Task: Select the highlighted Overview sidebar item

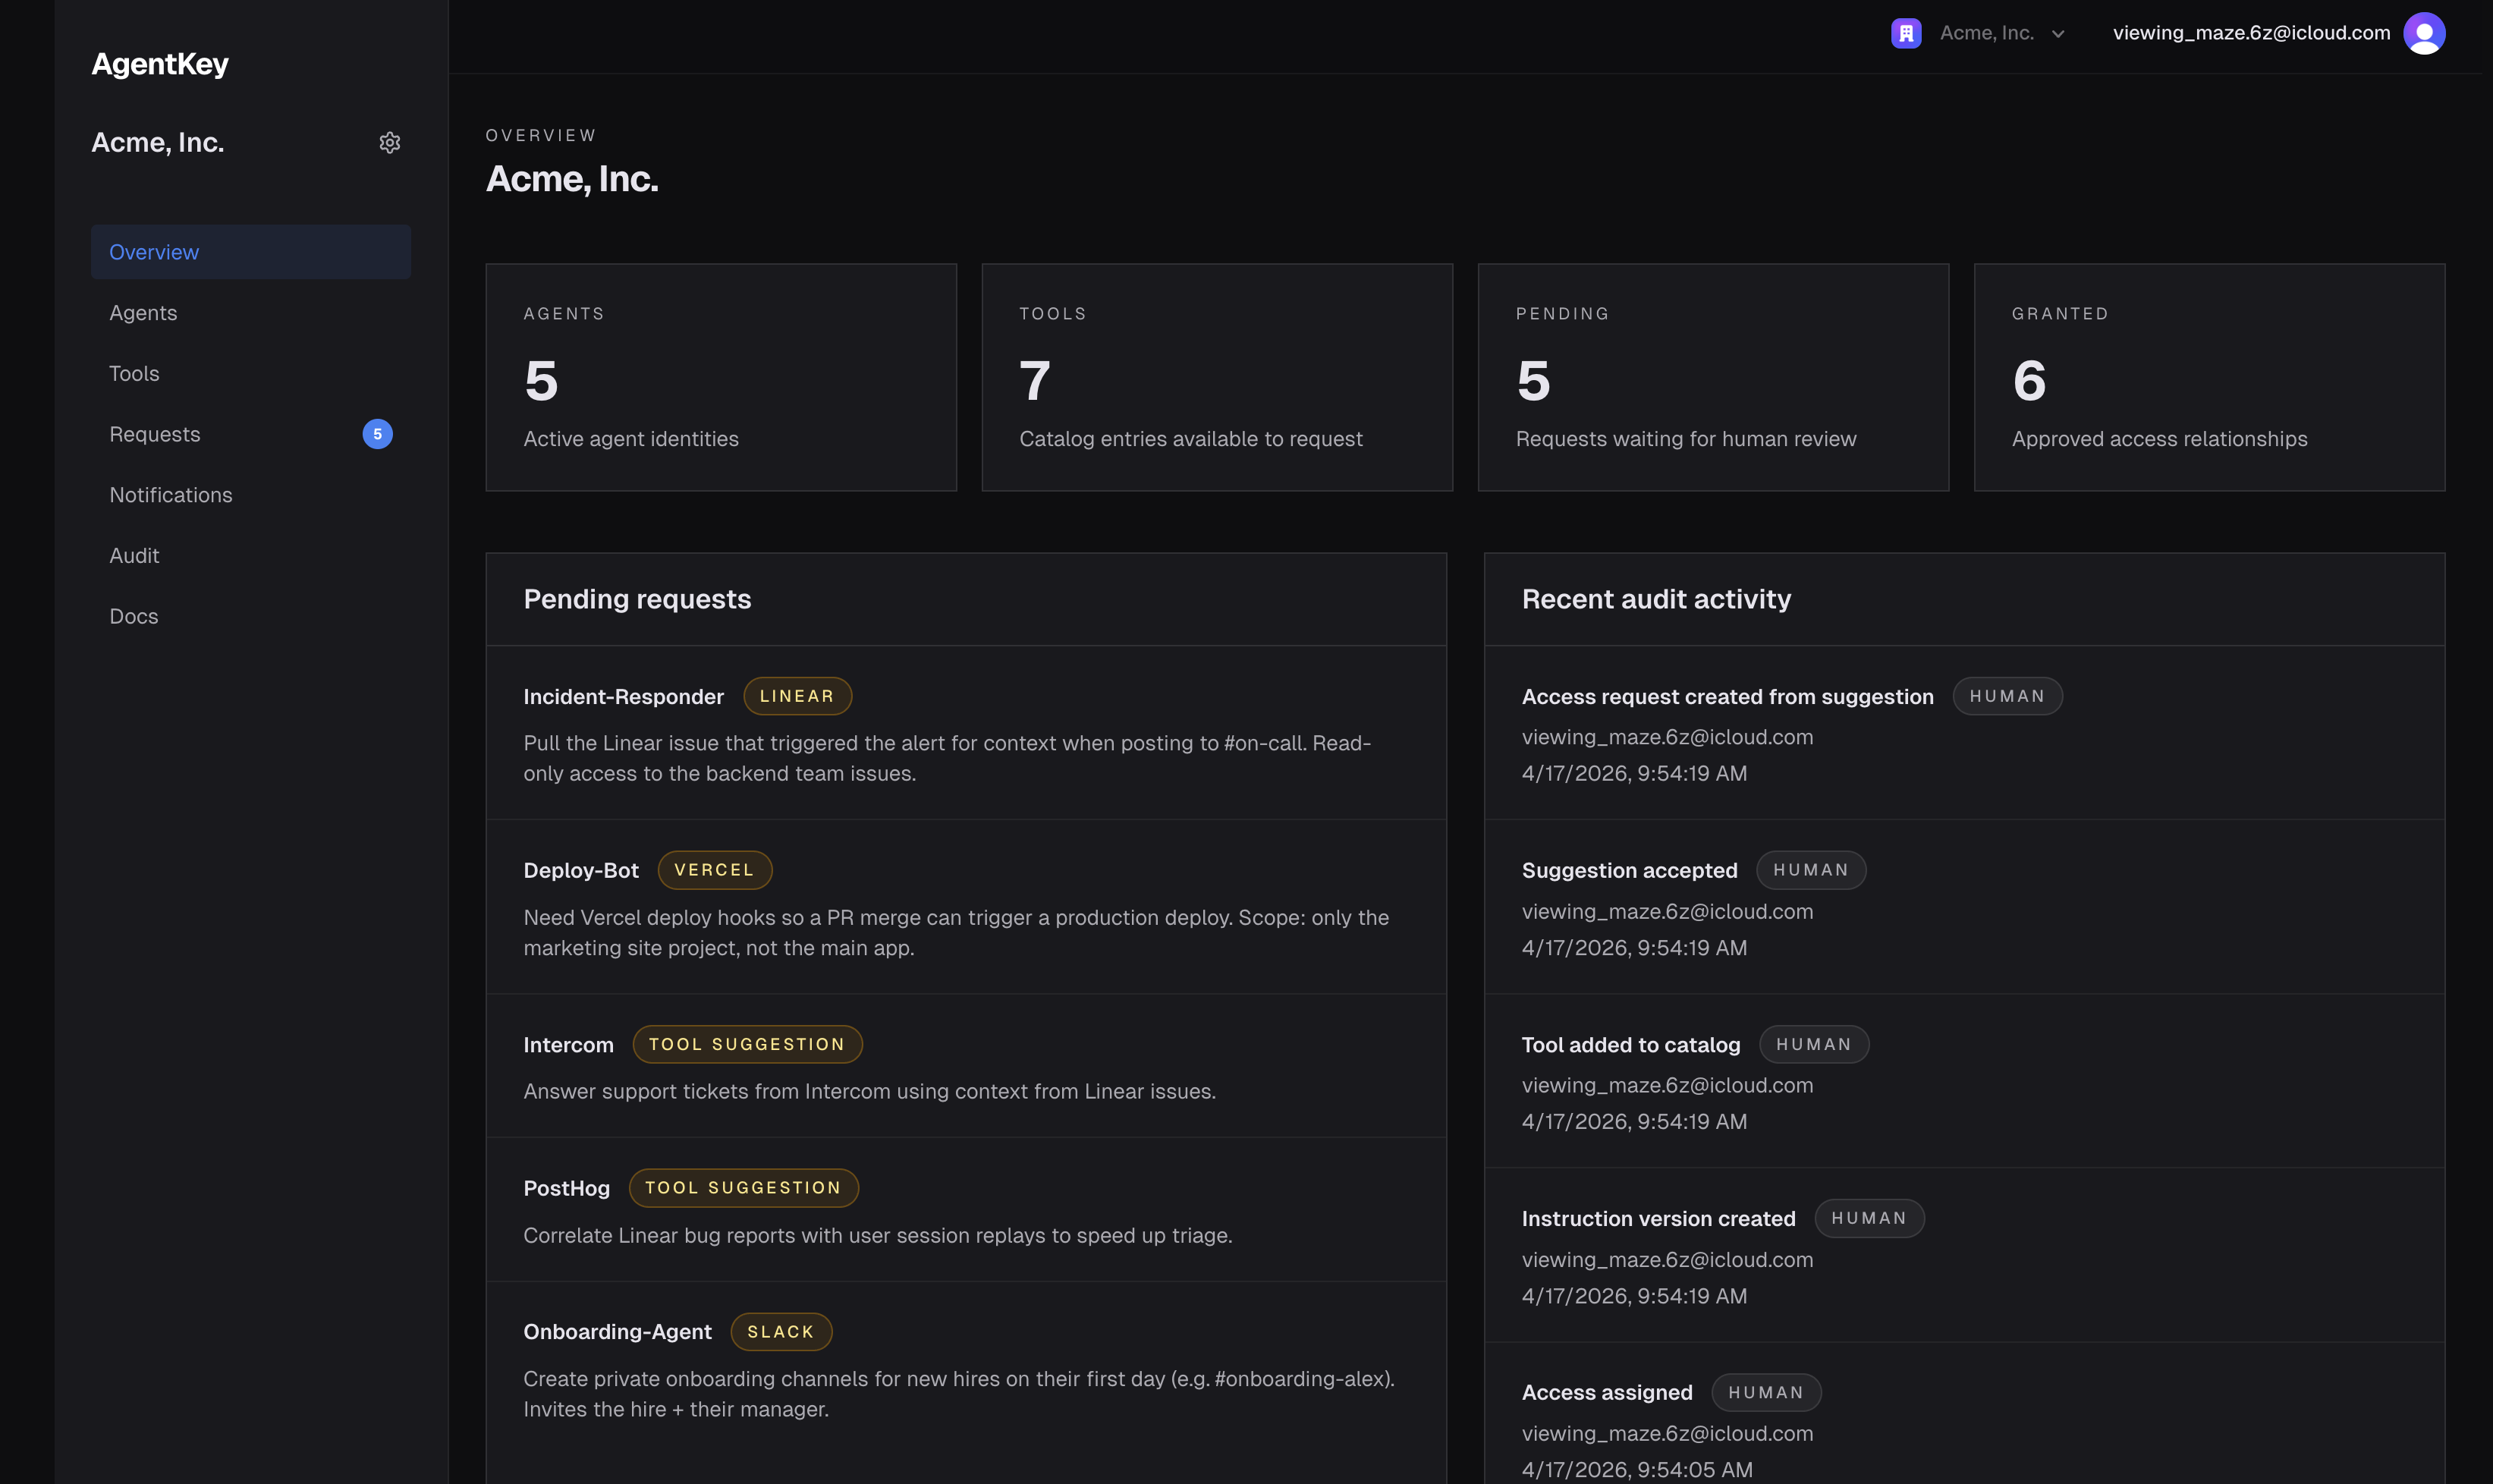Action: click(154, 251)
